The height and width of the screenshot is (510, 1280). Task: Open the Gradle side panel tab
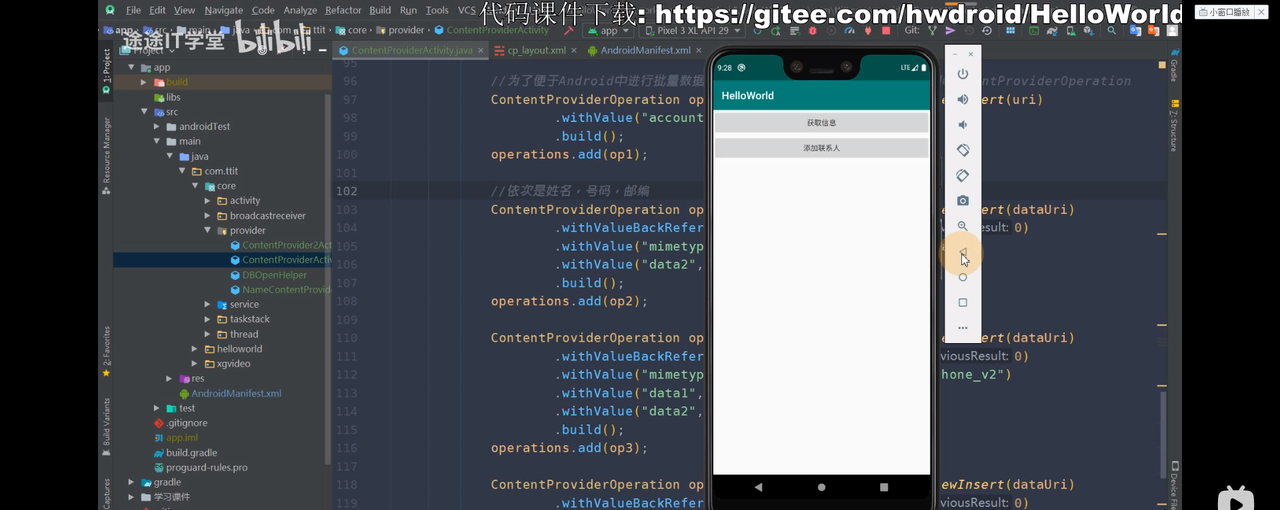[x=1174, y=69]
